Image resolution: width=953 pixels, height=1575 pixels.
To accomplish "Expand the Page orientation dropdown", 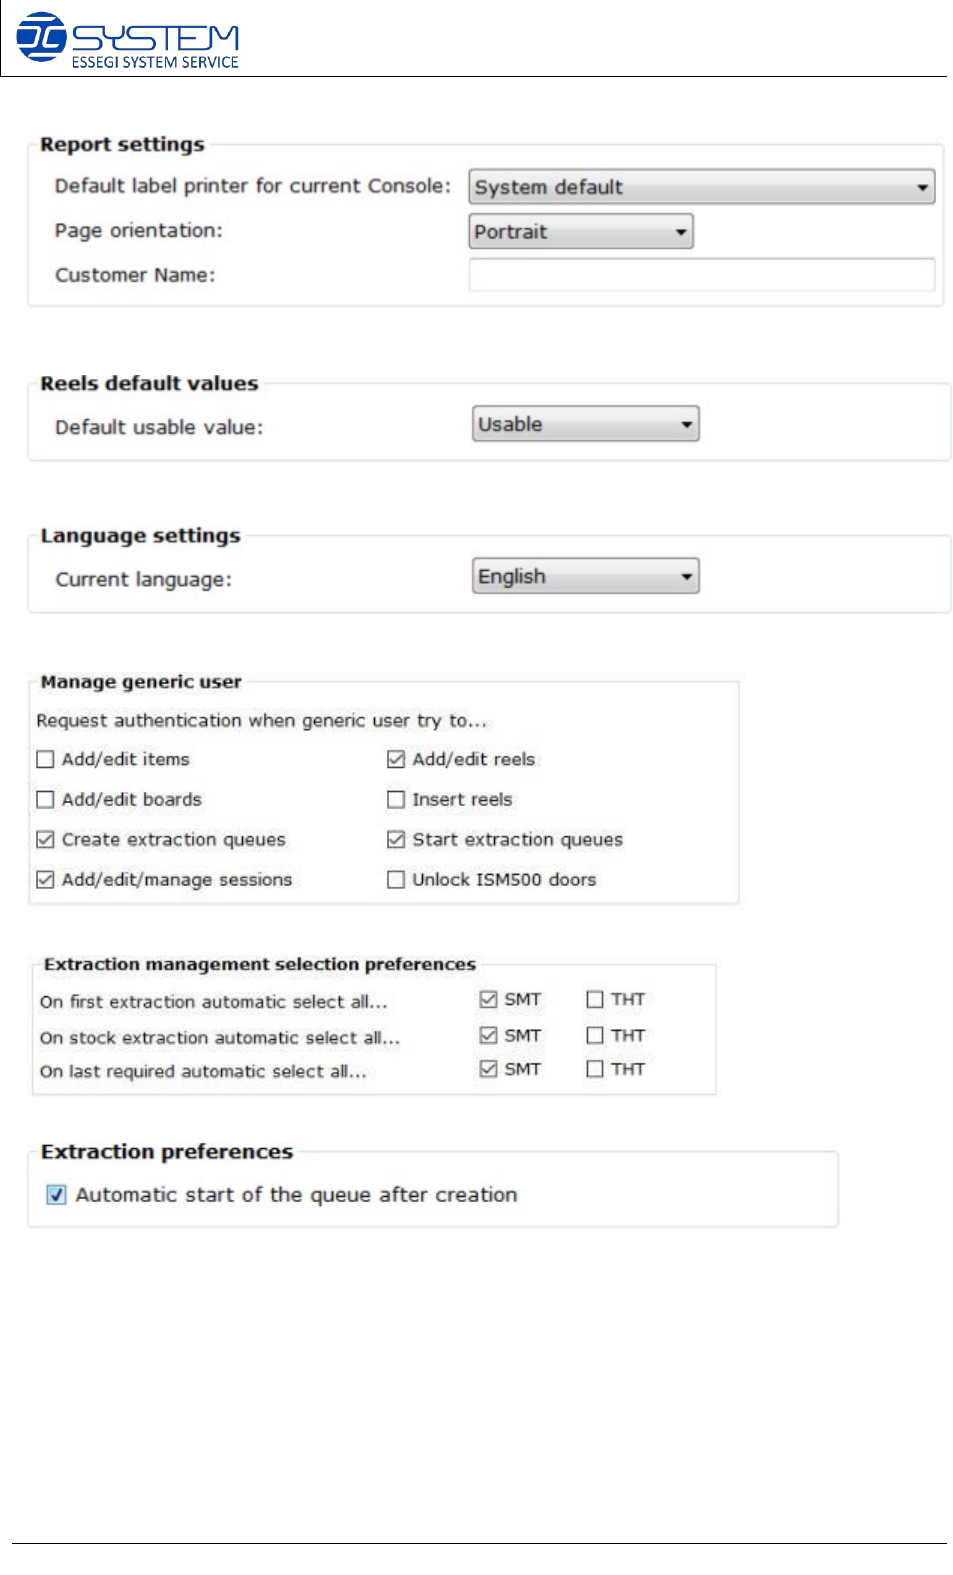I will (580, 232).
